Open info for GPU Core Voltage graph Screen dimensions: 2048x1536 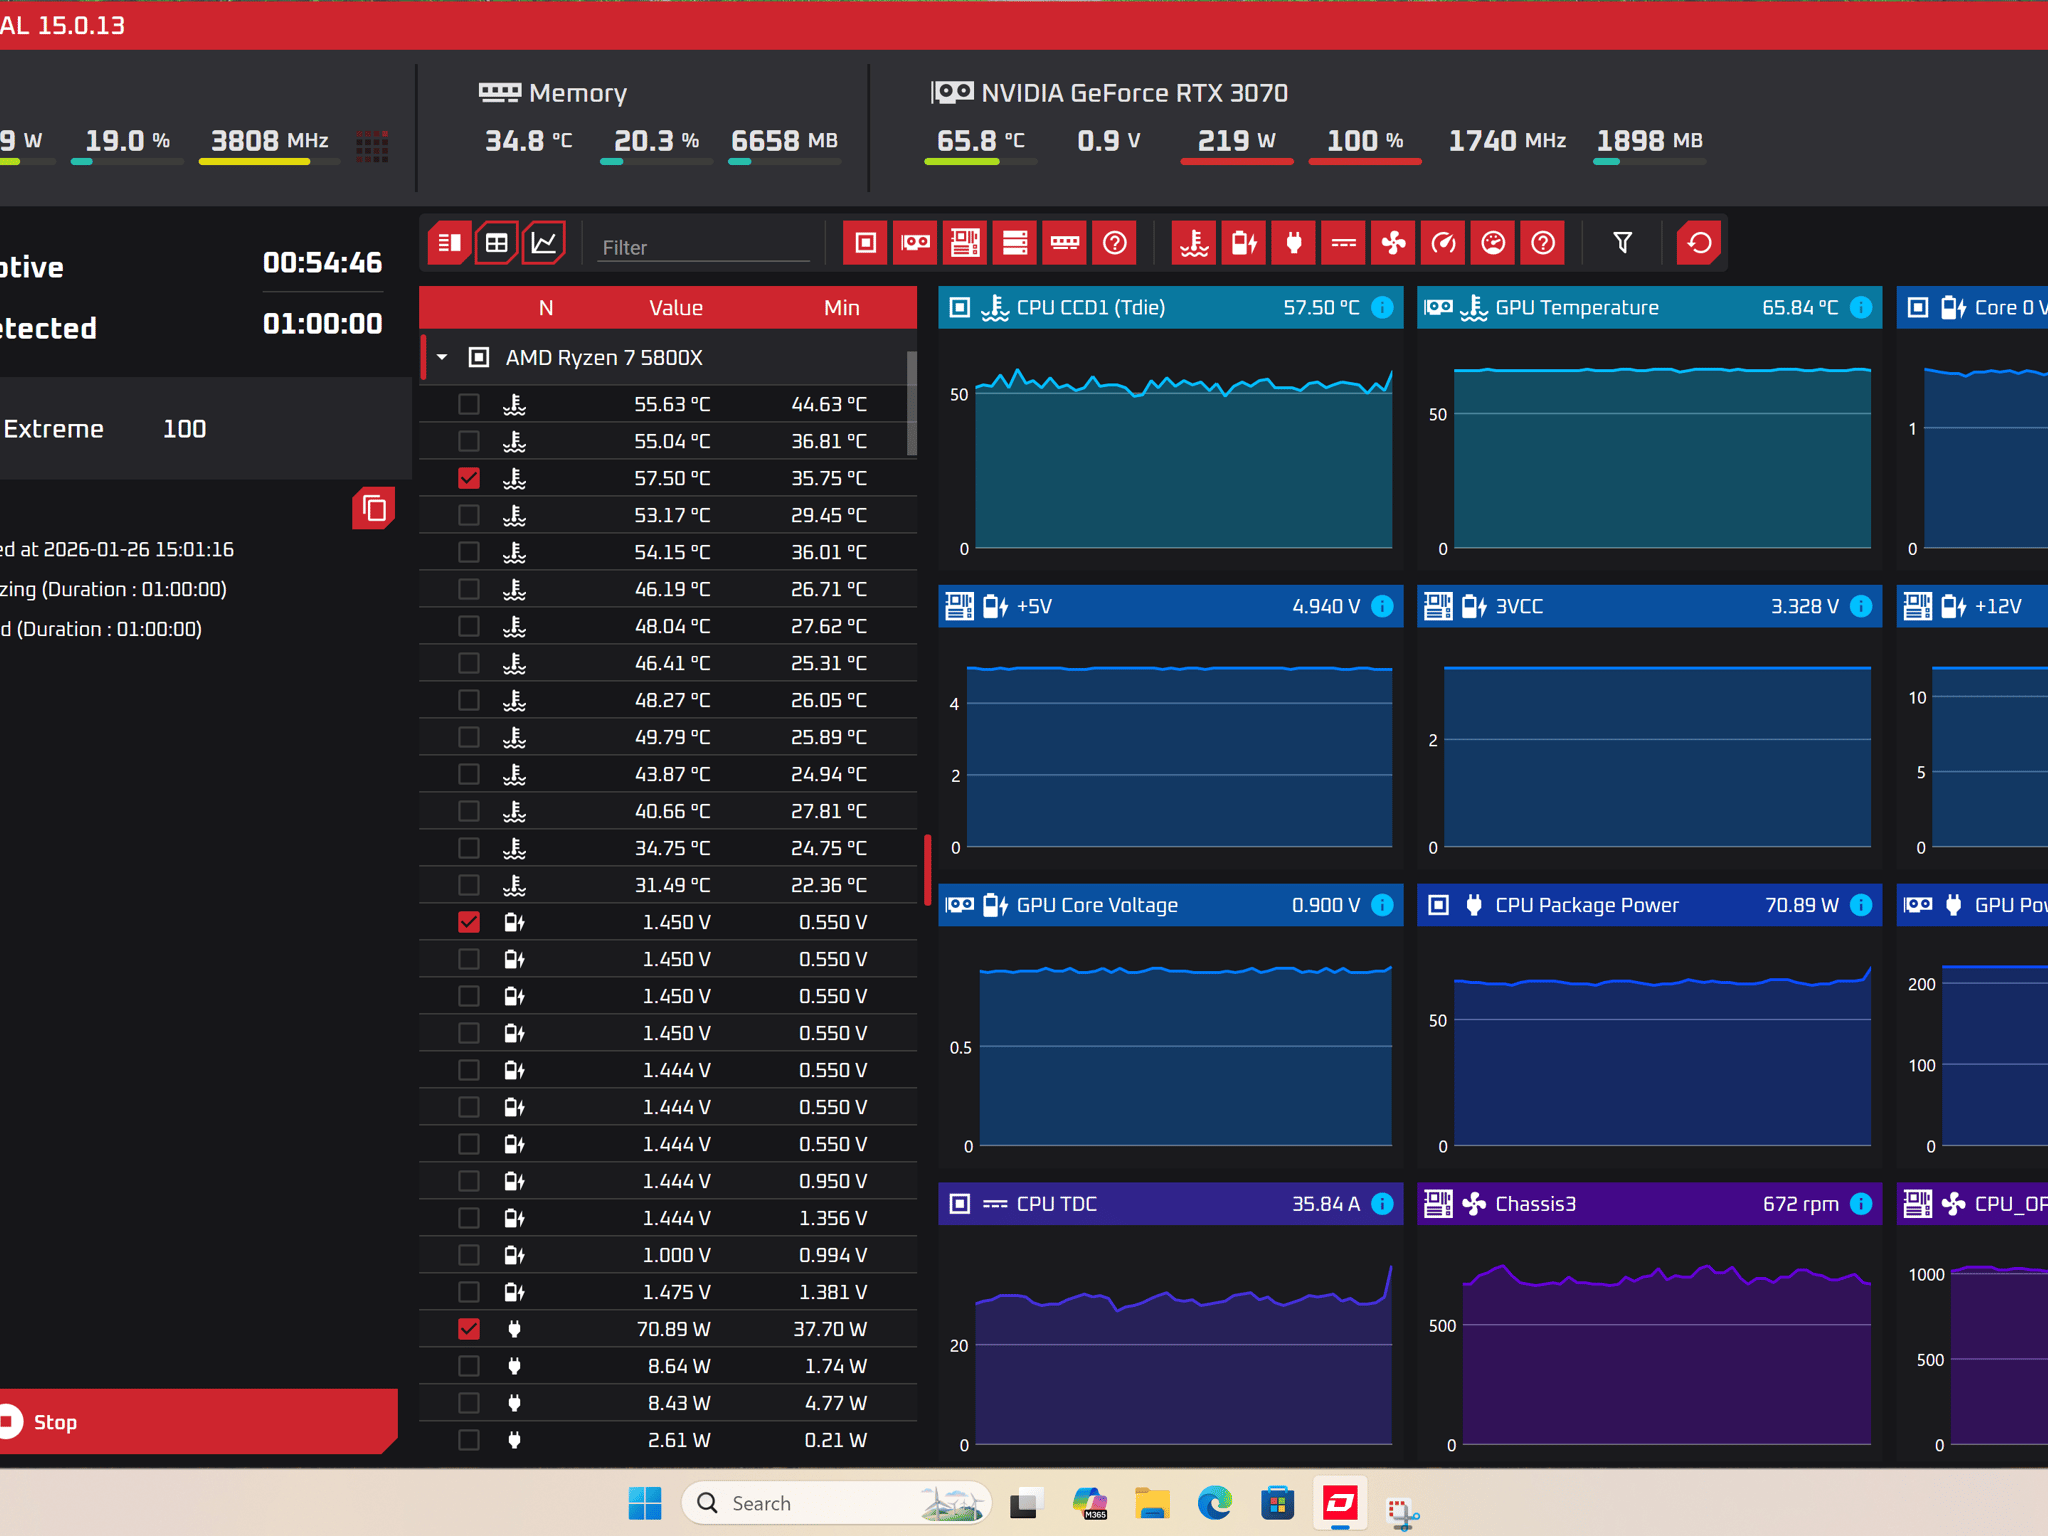click(1383, 905)
